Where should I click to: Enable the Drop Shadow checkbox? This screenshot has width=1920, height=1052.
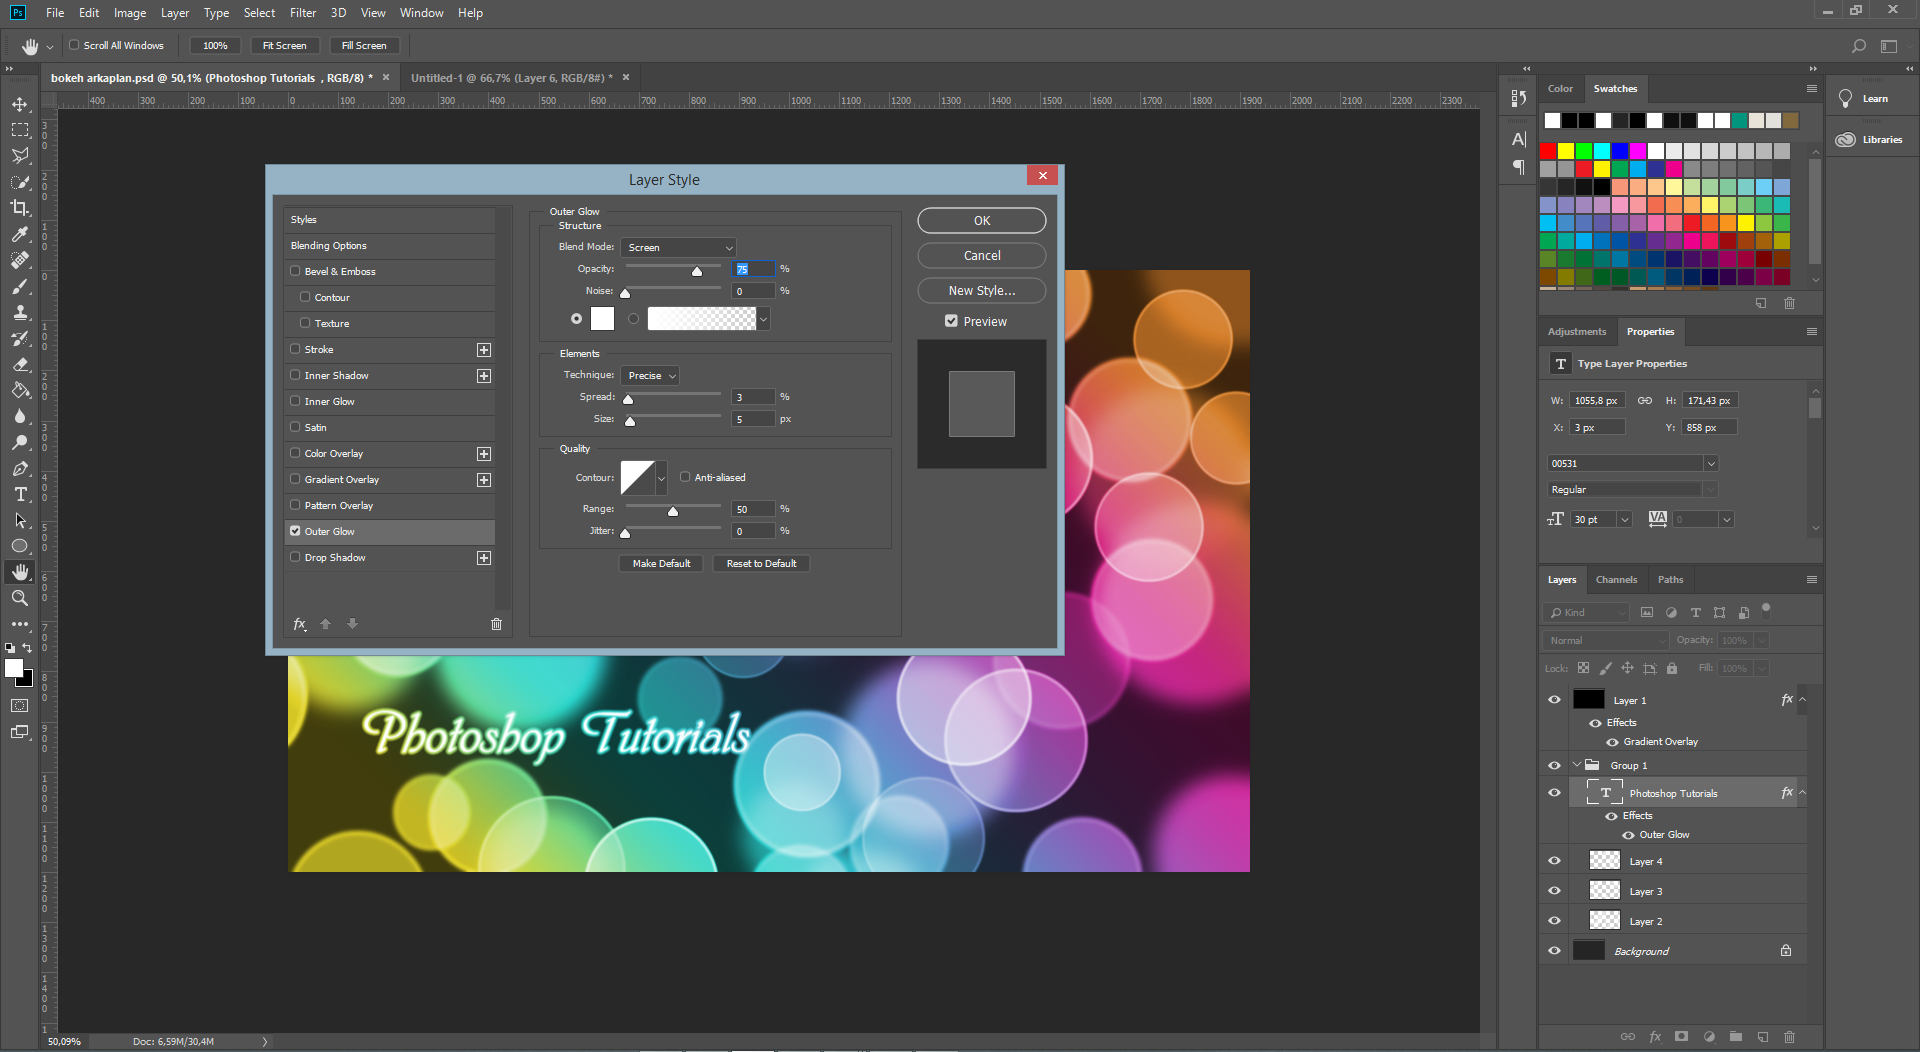tap(295, 557)
